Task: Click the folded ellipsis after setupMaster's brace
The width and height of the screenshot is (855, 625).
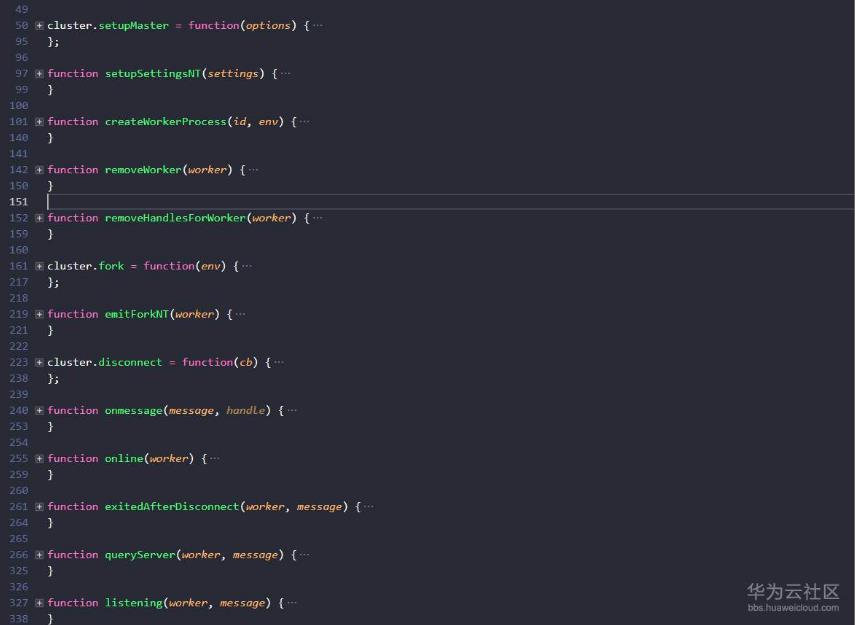Action: point(318,26)
